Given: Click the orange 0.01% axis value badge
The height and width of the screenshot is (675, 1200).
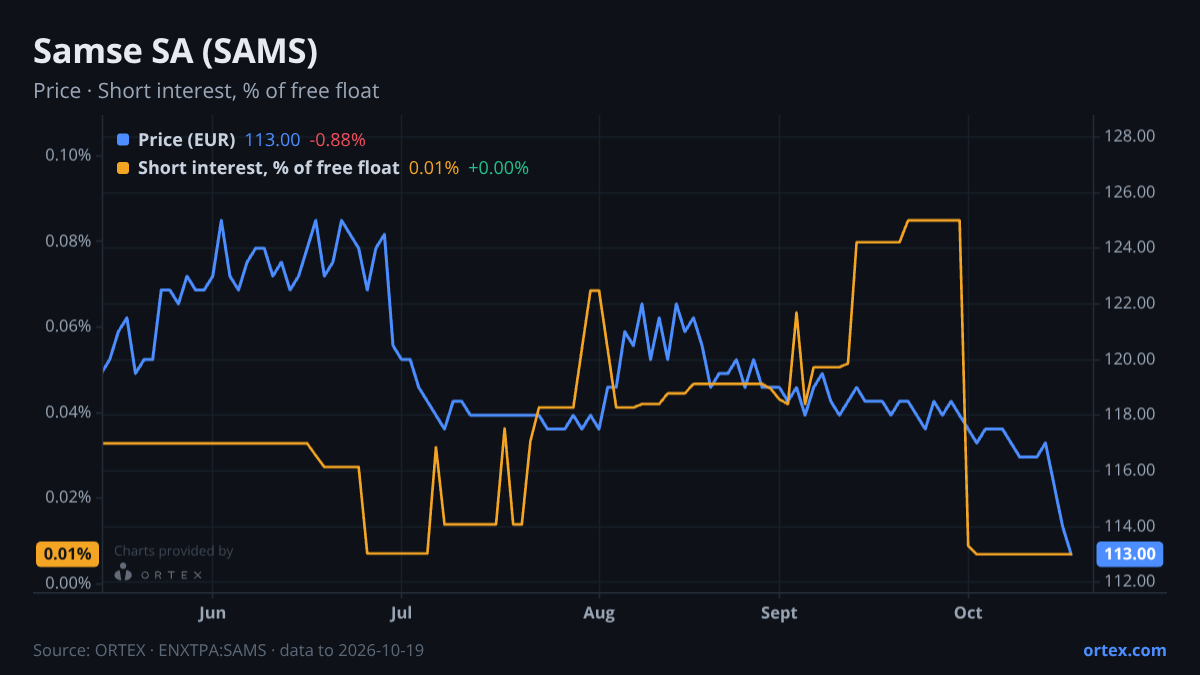Looking at the screenshot, I should pos(68,554).
